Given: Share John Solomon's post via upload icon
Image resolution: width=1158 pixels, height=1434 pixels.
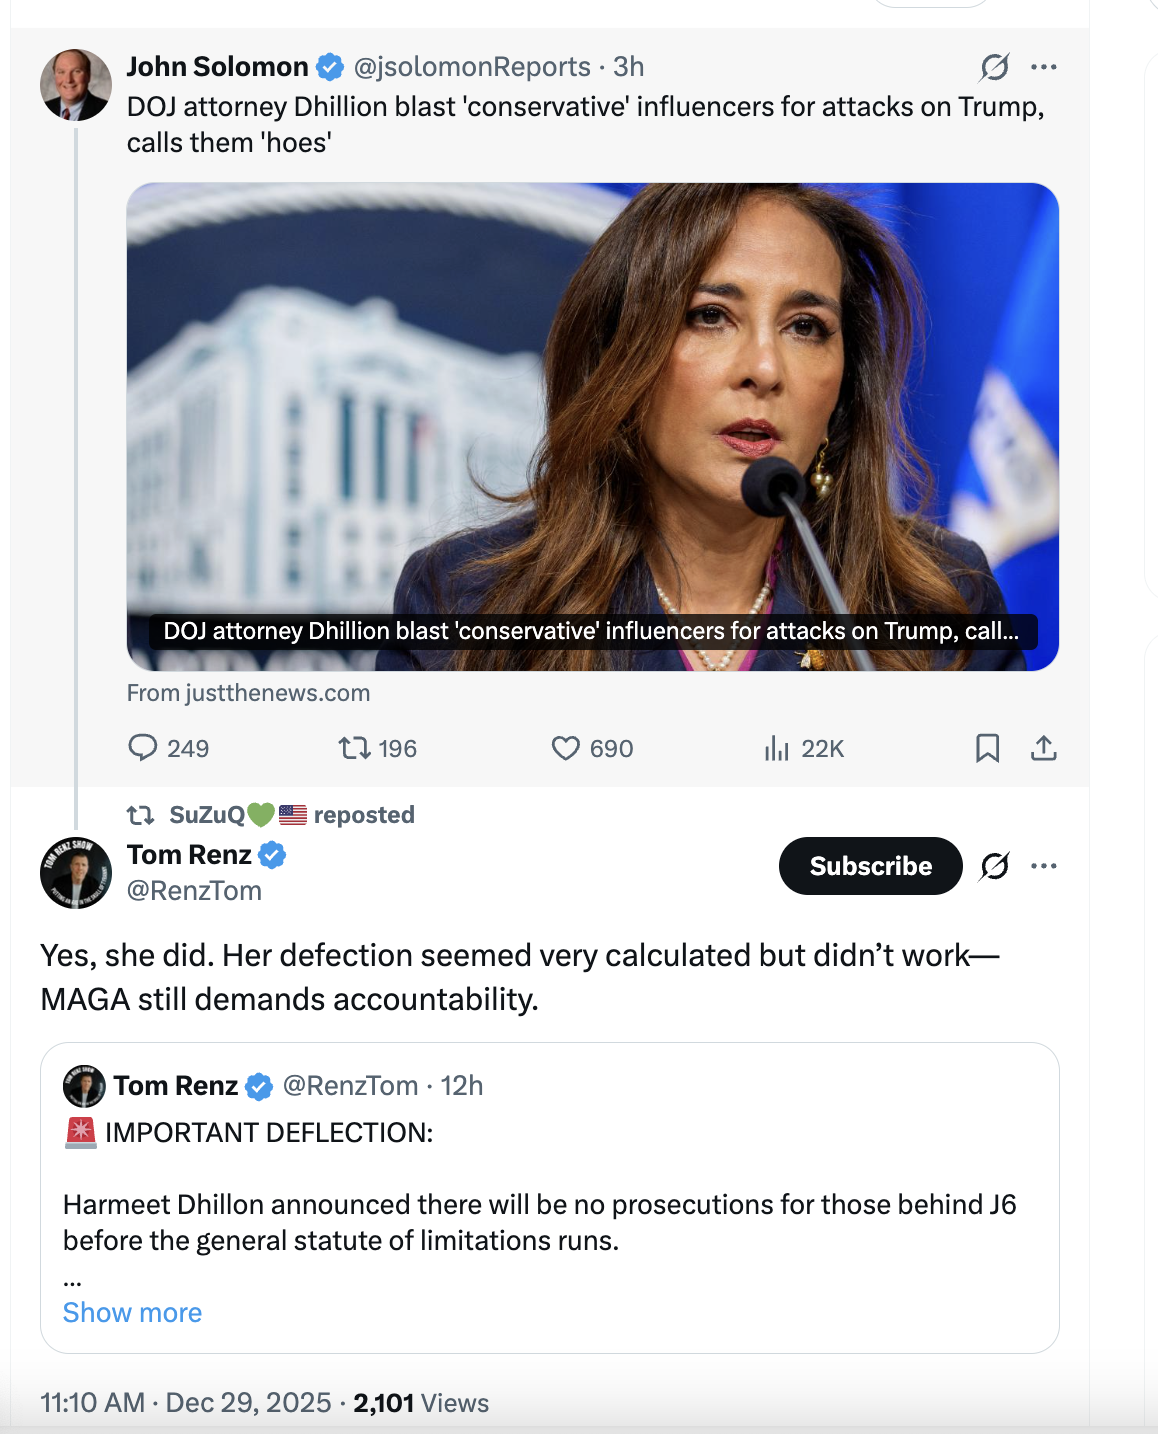Looking at the screenshot, I should point(1043,748).
